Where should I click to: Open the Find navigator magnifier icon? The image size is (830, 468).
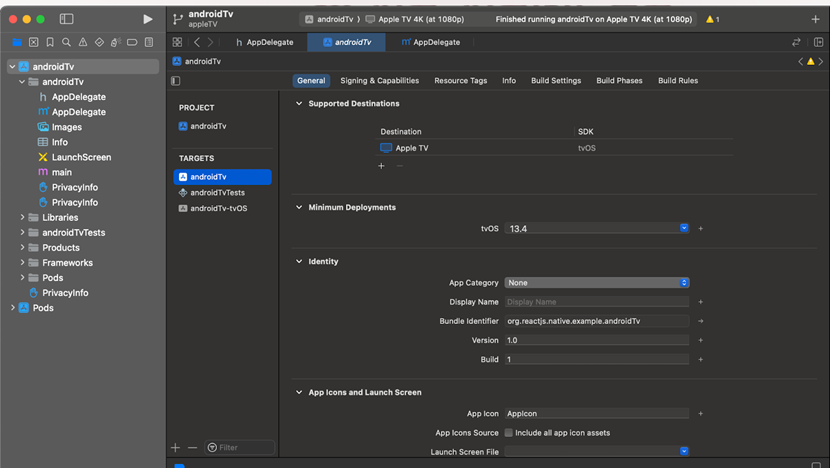coord(66,42)
